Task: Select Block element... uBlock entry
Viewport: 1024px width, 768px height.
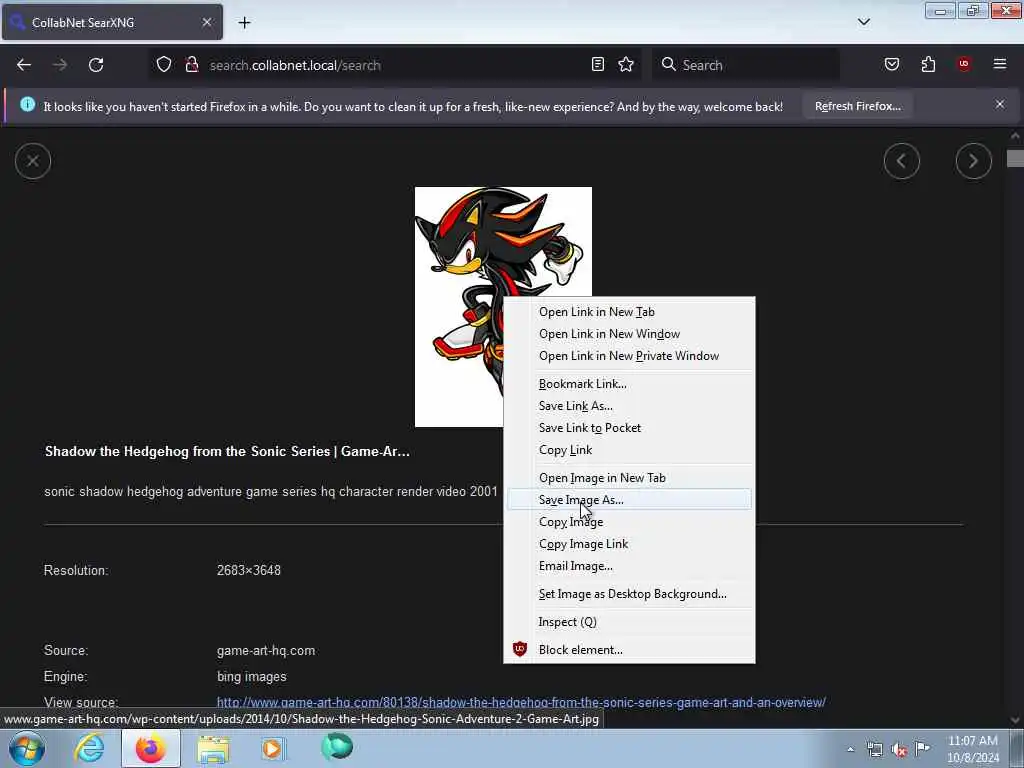Action: click(629, 650)
